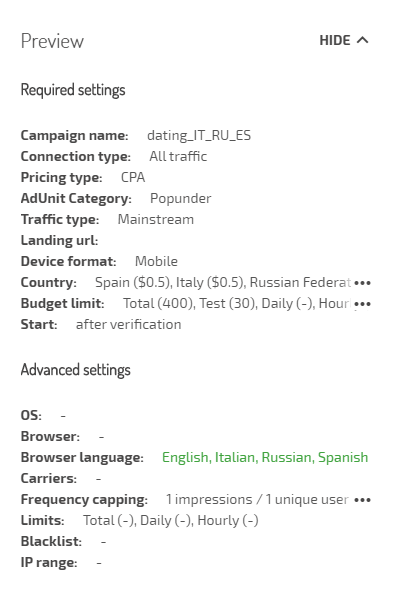The height and width of the screenshot is (600, 398).
Task: Expand truncated Country list ellipsis
Action: [362, 283]
